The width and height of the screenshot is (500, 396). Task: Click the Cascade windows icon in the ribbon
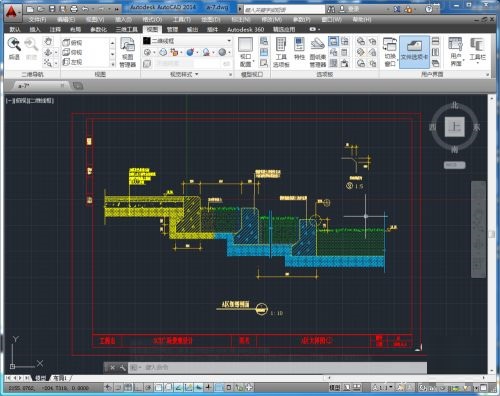coord(435,63)
